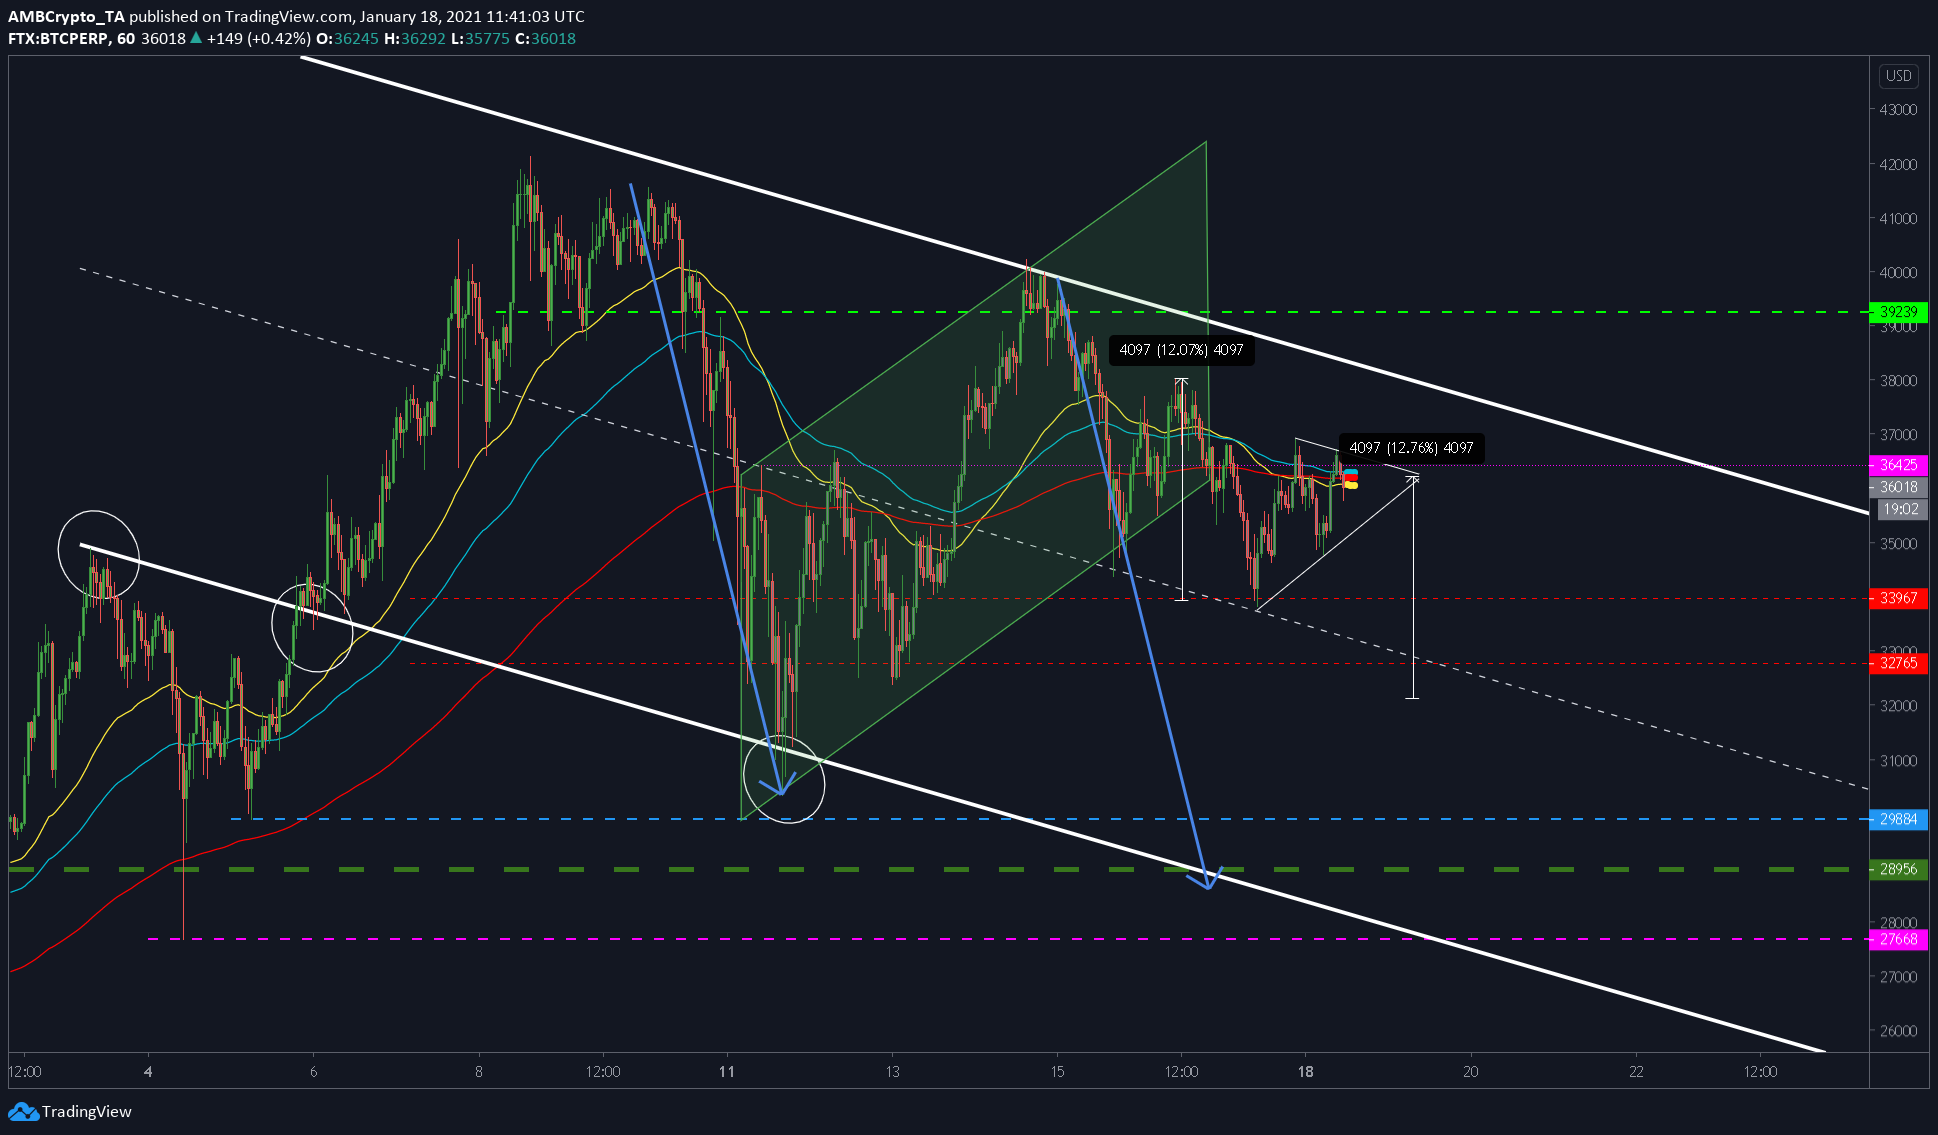
Task: Select the 36425 magenta price label
Action: pos(1898,465)
